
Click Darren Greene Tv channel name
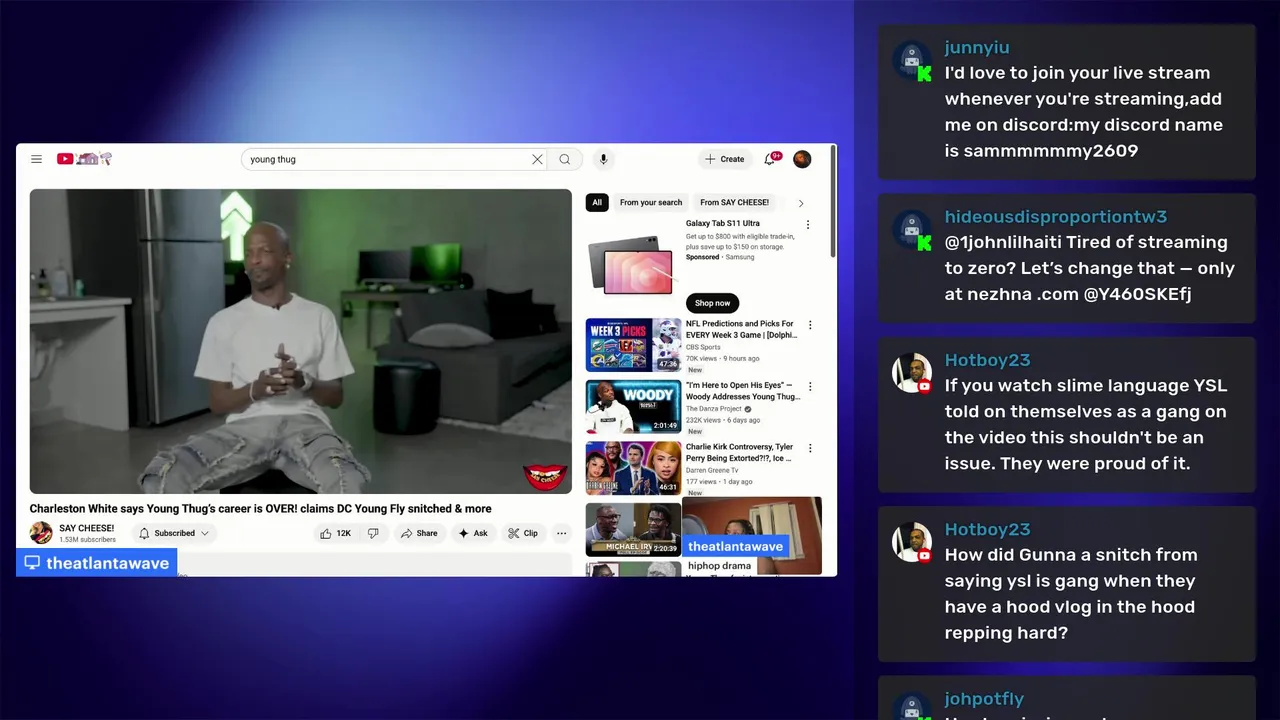point(712,470)
